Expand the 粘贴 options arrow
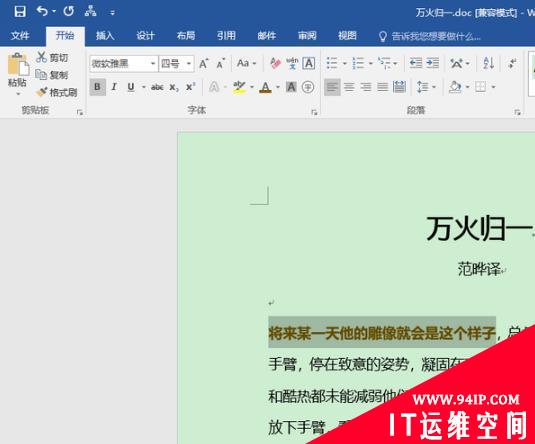The image size is (535, 444). (x=18, y=94)
